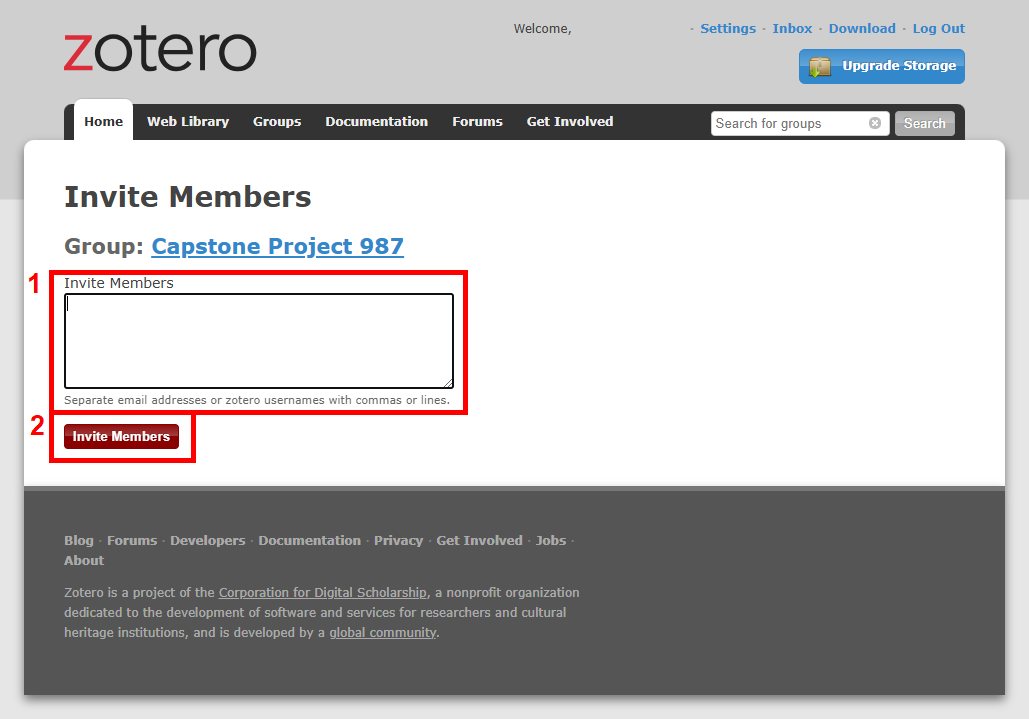The height and width of the screenshot is (719, 1029).
Task: Open Corporation for Digital Scholarship link
Action: point(322,593)
